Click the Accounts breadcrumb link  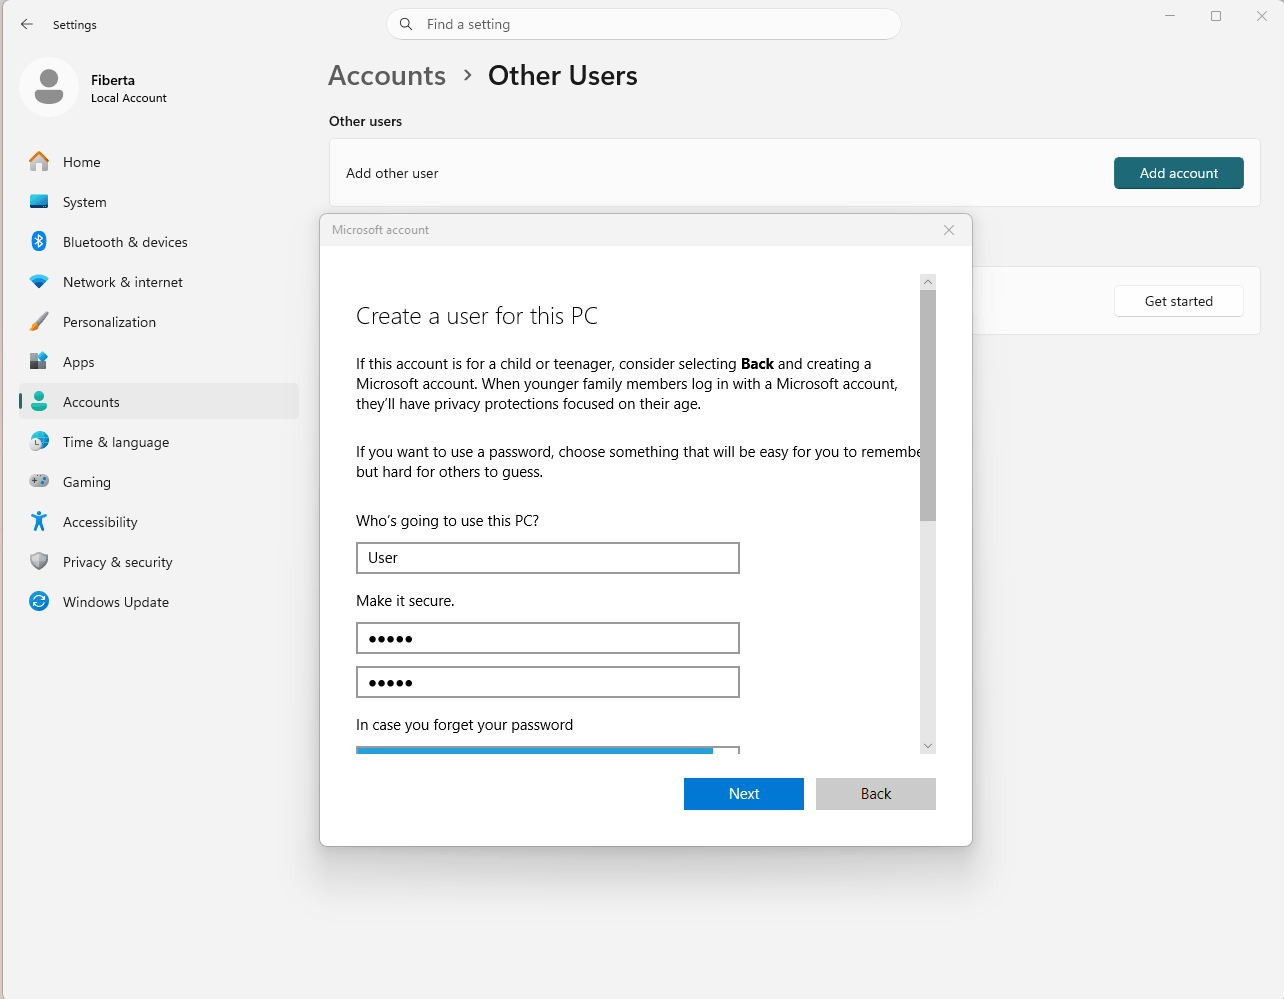point(387,76)
